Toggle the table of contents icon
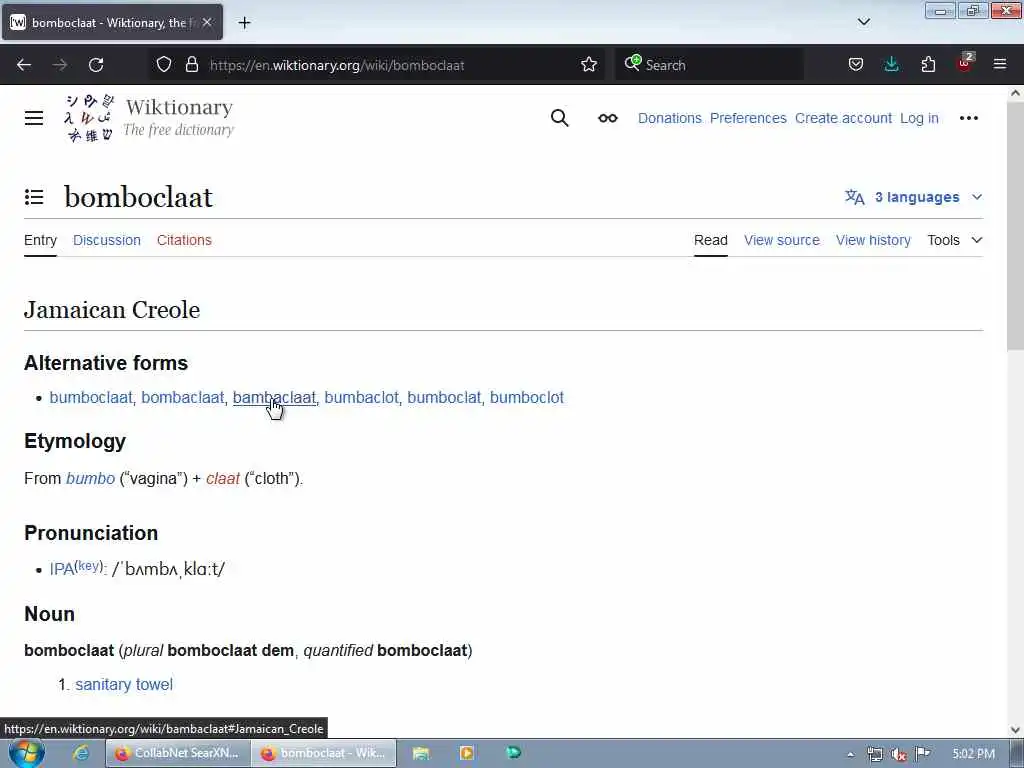Screen dimensions: 1024x768 click(x=34, y=197)
